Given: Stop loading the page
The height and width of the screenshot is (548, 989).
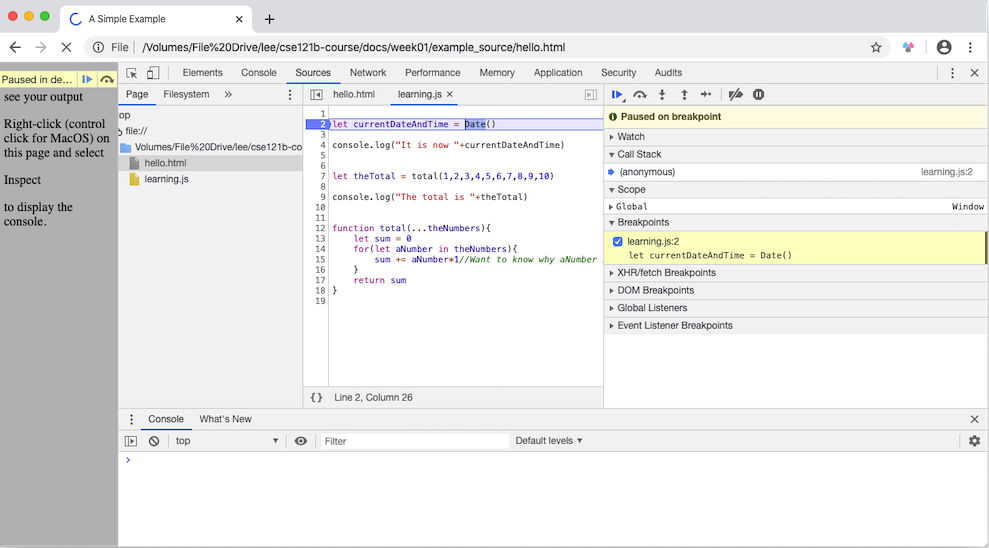Looking at the screenshot, I should tap(66, 47).
